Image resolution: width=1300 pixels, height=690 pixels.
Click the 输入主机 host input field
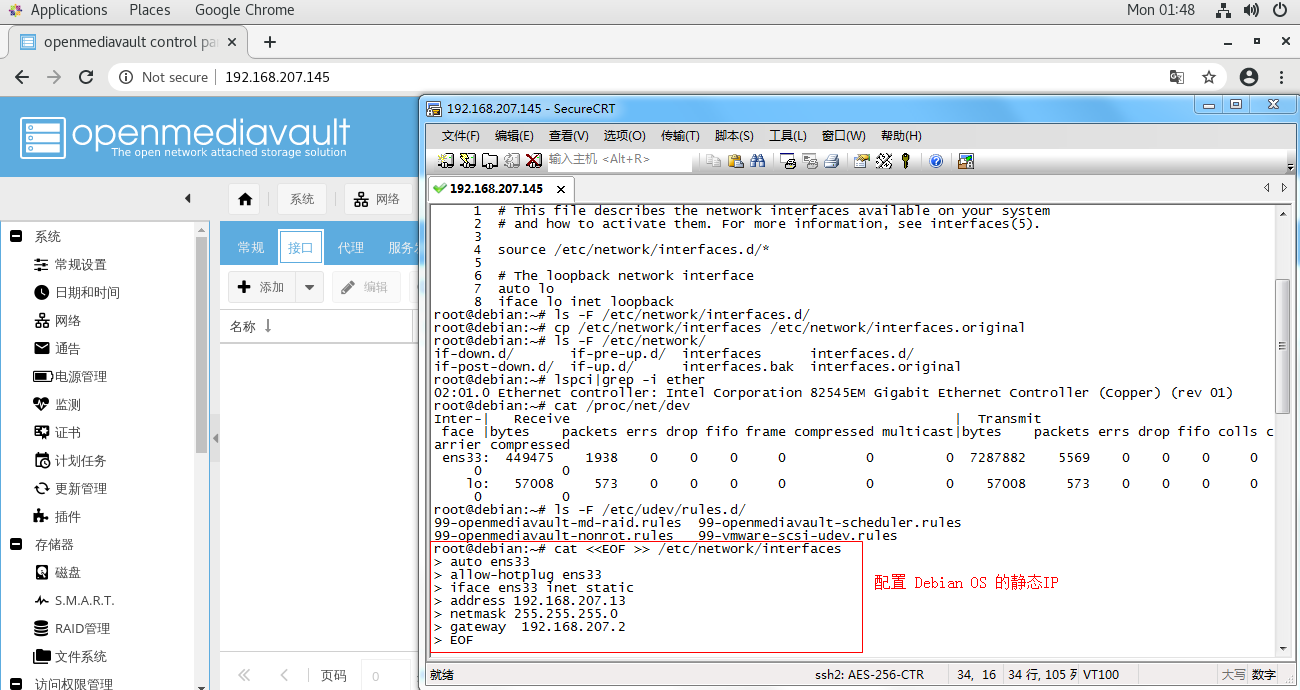(x=619, y=160)
